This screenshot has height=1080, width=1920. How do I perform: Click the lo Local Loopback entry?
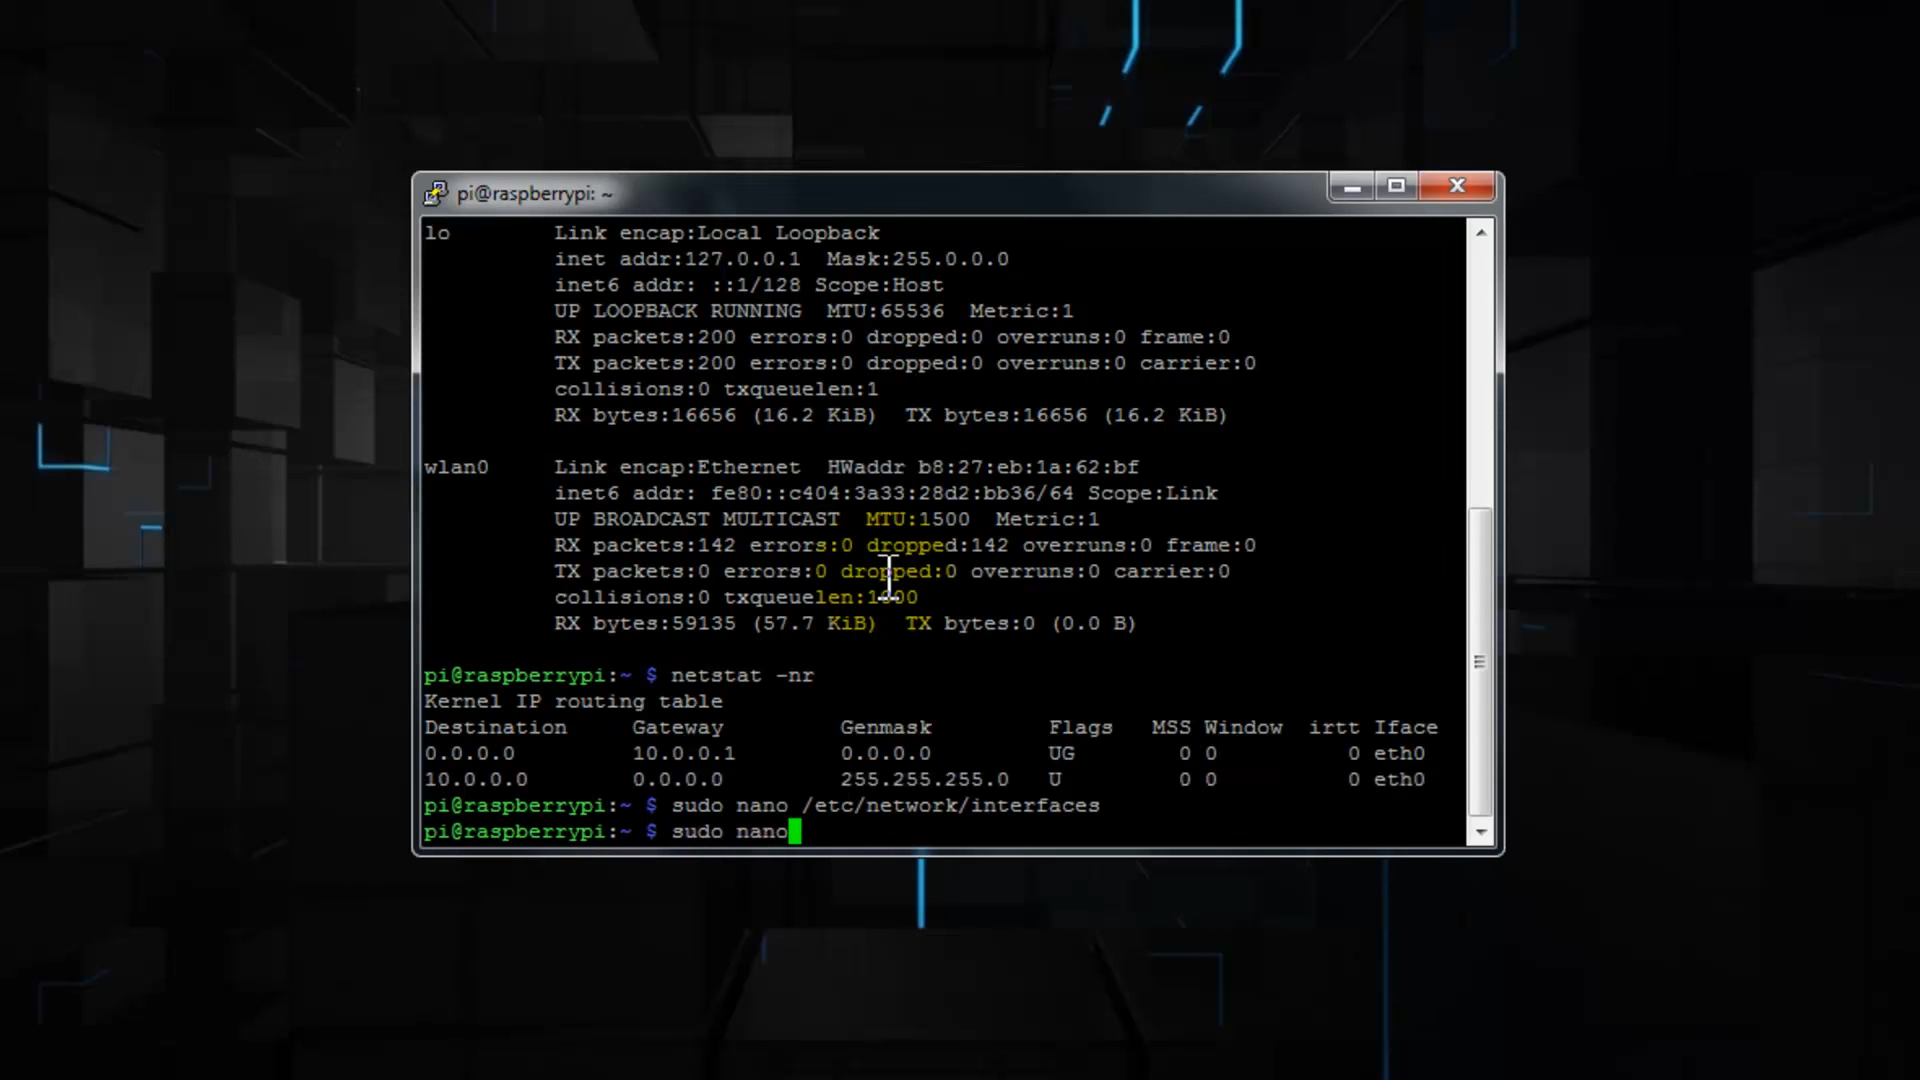438,233
